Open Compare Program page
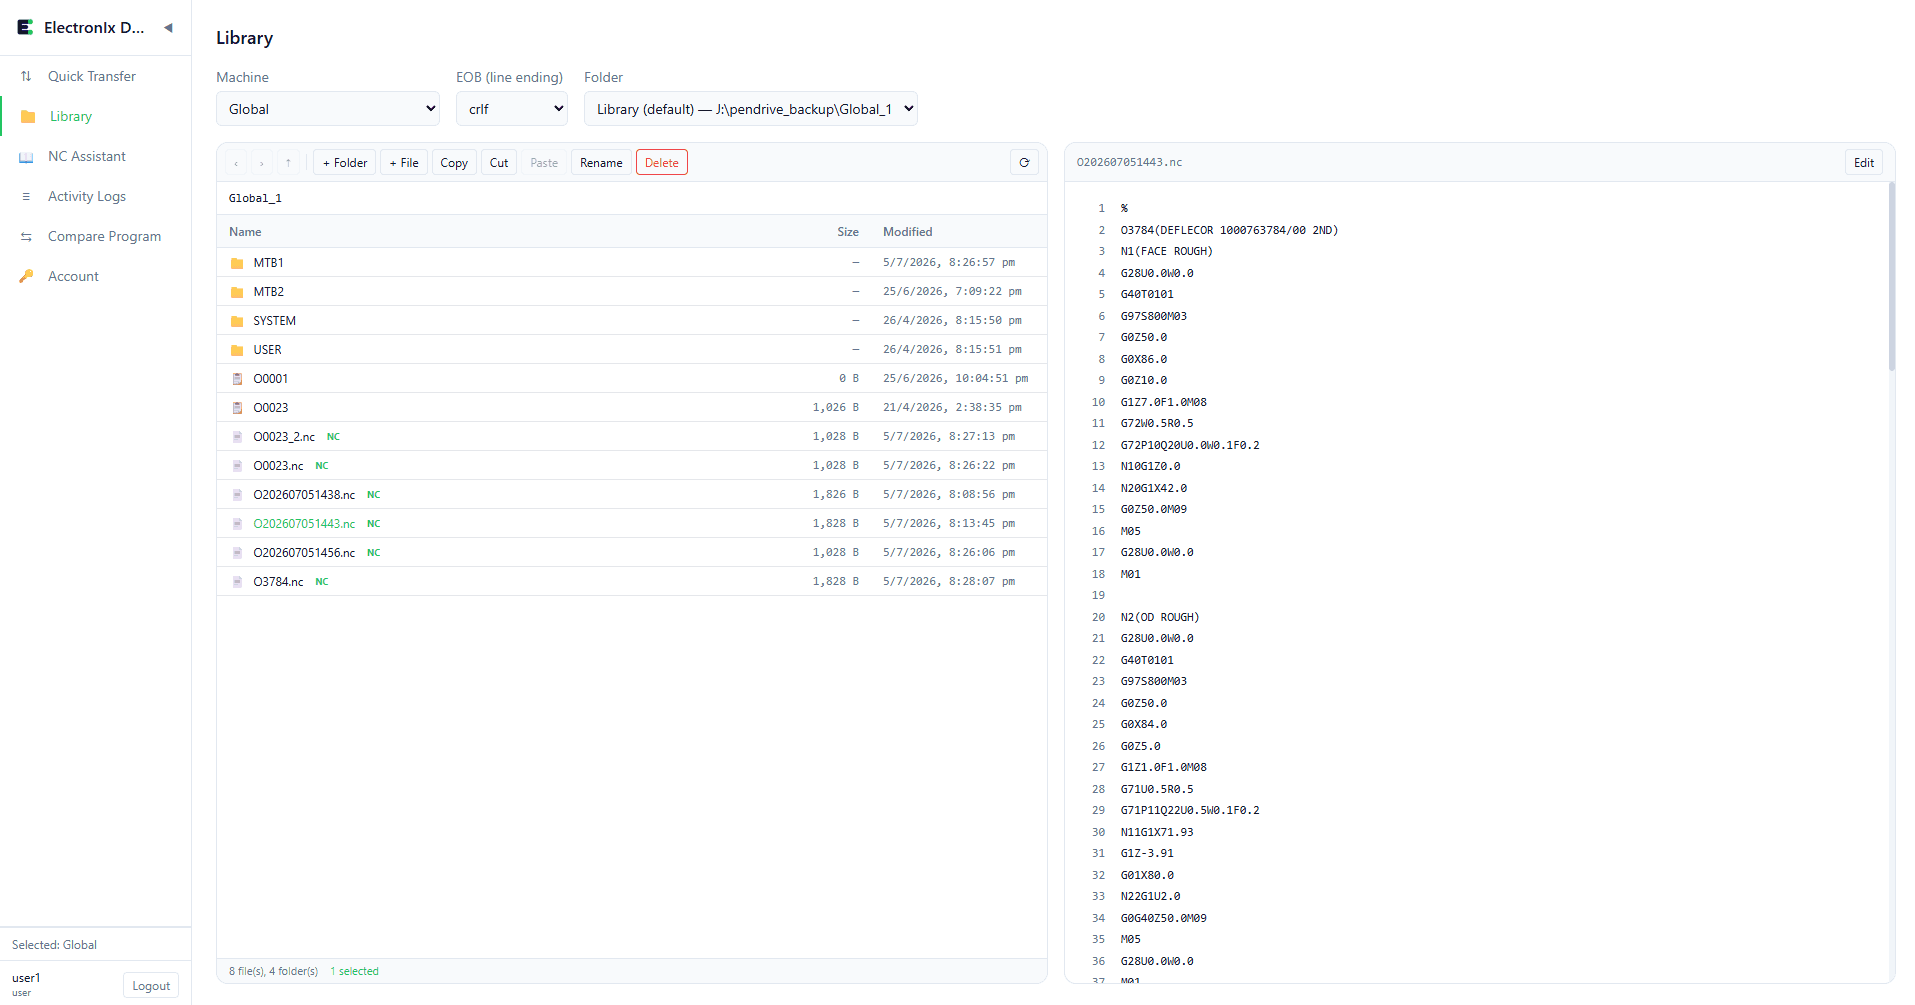Image resolution: width=1915 pixels, height=1005 pixels. click(x=104, y=236)
